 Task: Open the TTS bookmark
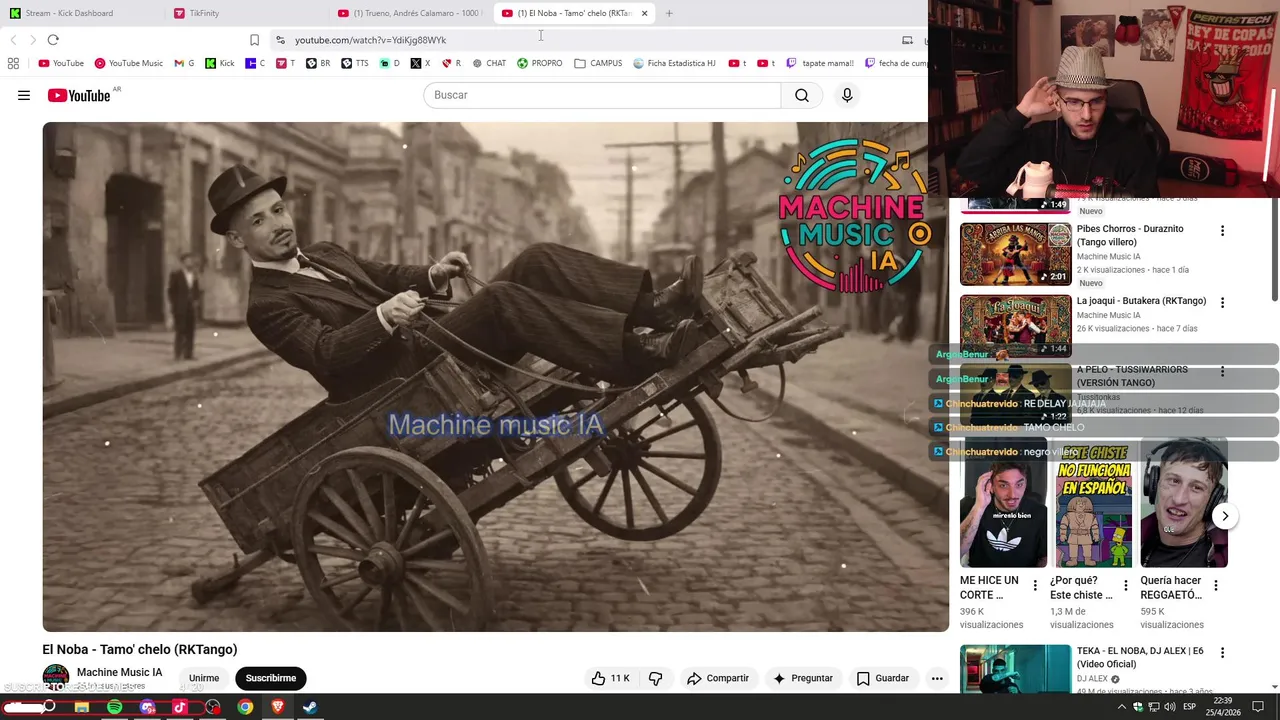354,63
